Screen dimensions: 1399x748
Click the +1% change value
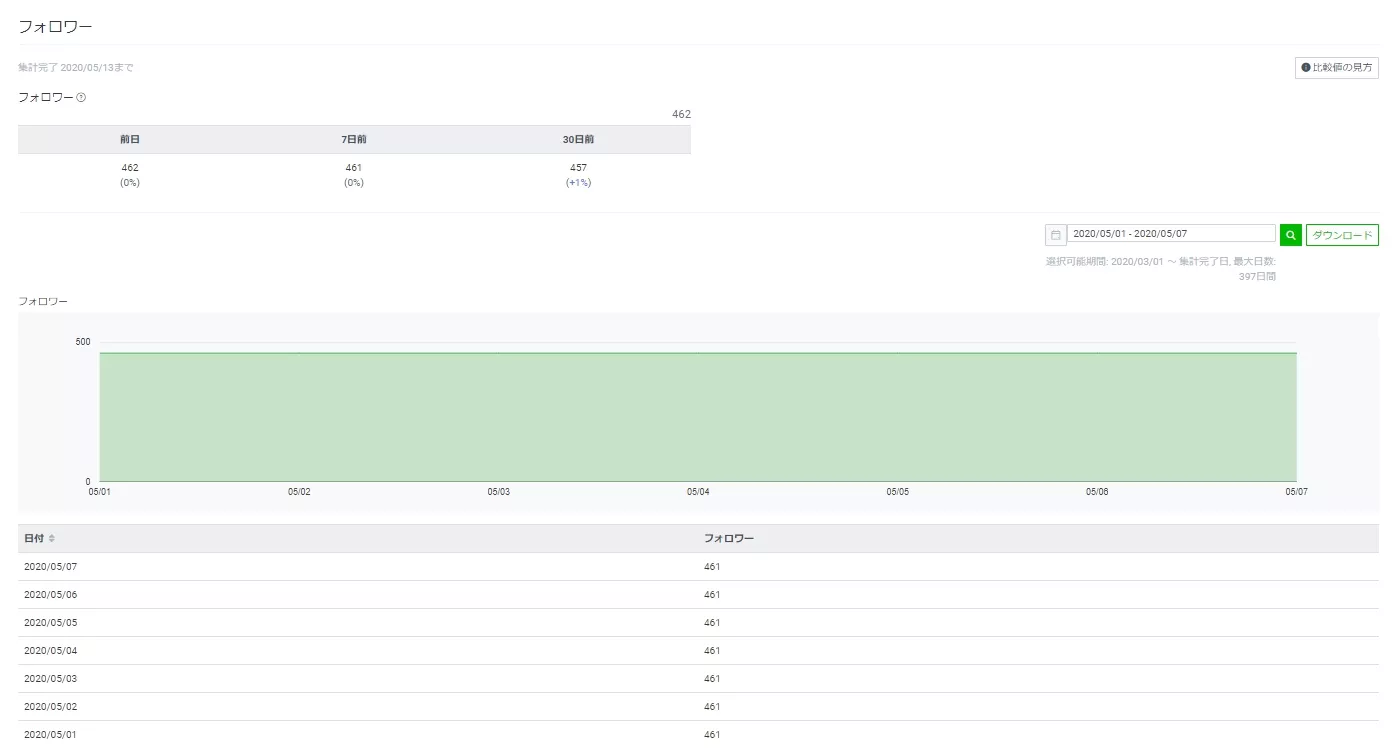(578, 183)
